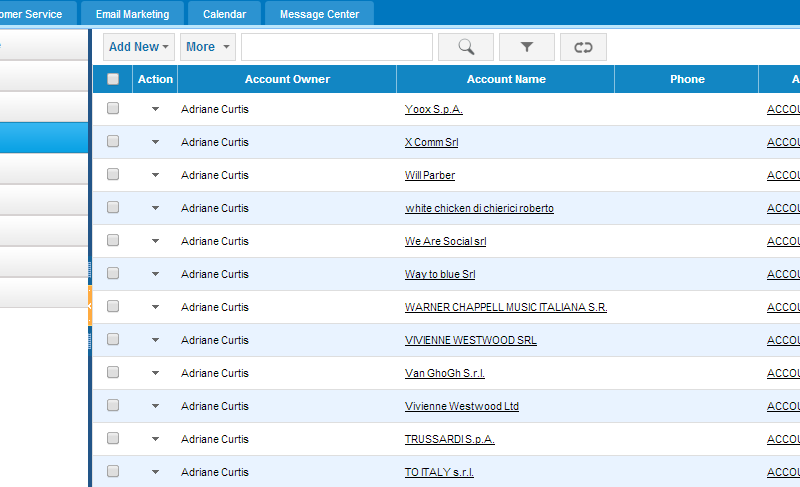Open WARNER CHAPPELL MUSIC ITALIANA S.R. link
This screenshot has width=800, height=487.
(506, 307)
